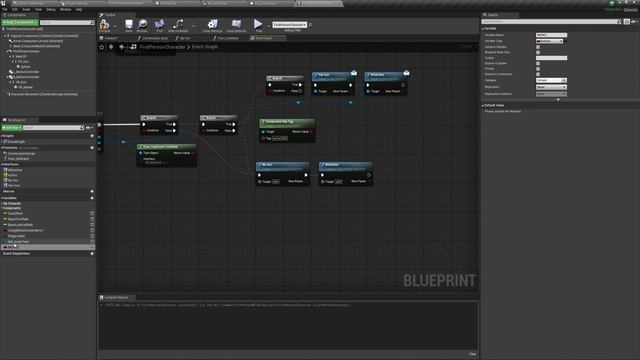This screenshot has height=360, width=640.
Task: Open the Variable Type dropdown
Action: (550, 41)
